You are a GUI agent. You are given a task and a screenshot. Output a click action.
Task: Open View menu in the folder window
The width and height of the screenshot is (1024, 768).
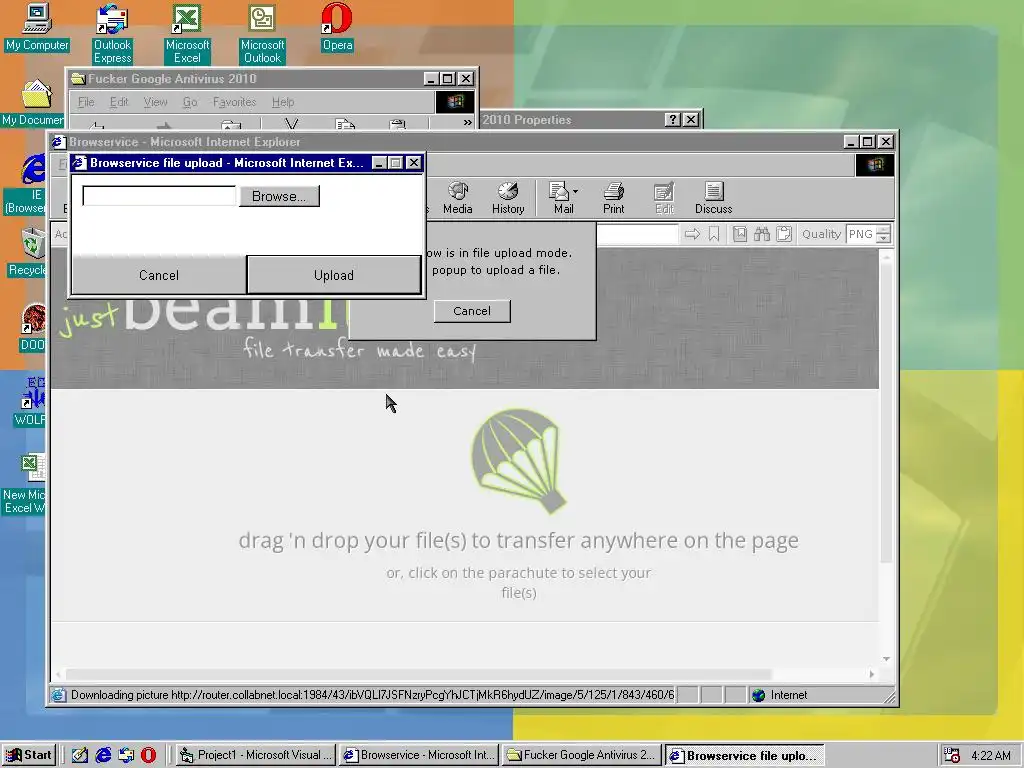pos(155,102)
